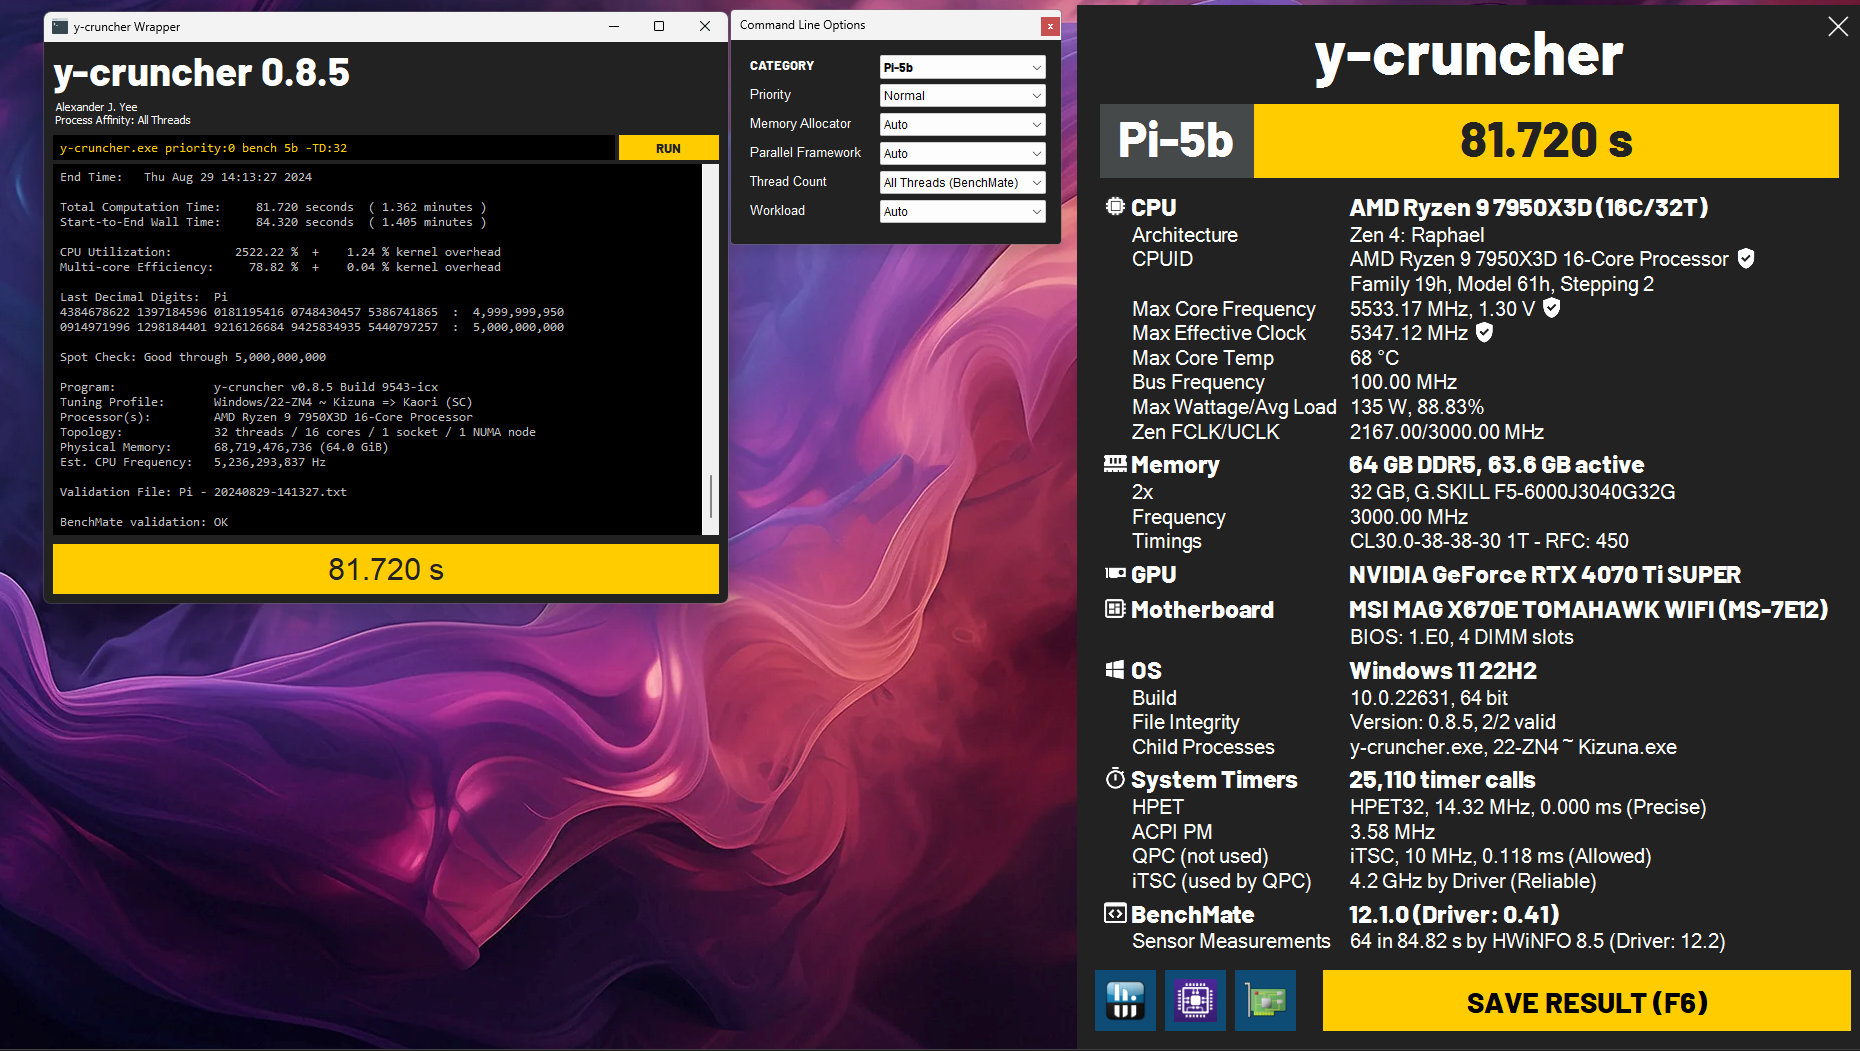Launch CPU-Z from the result panel

point(1195,1000)
